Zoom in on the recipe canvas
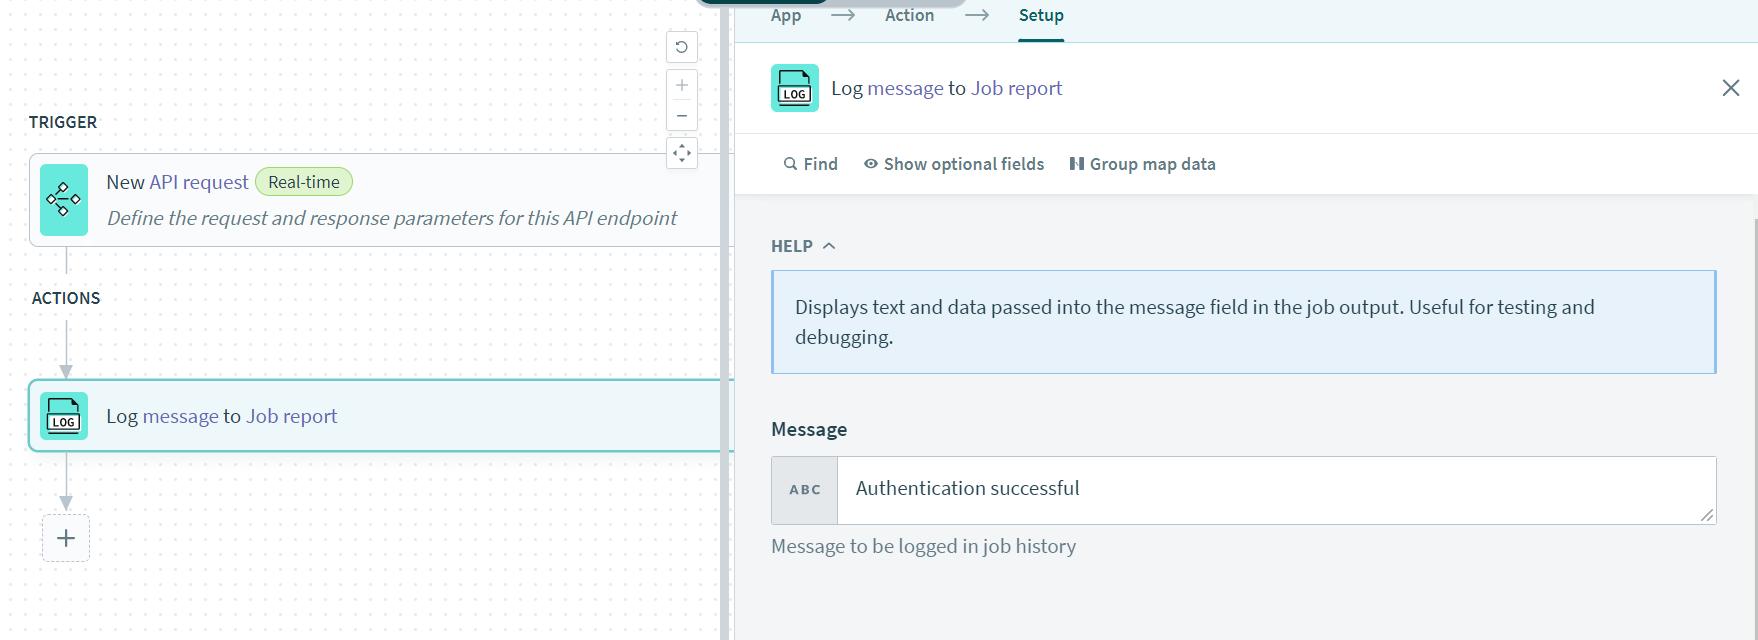1758x640 pixels. 681,86
